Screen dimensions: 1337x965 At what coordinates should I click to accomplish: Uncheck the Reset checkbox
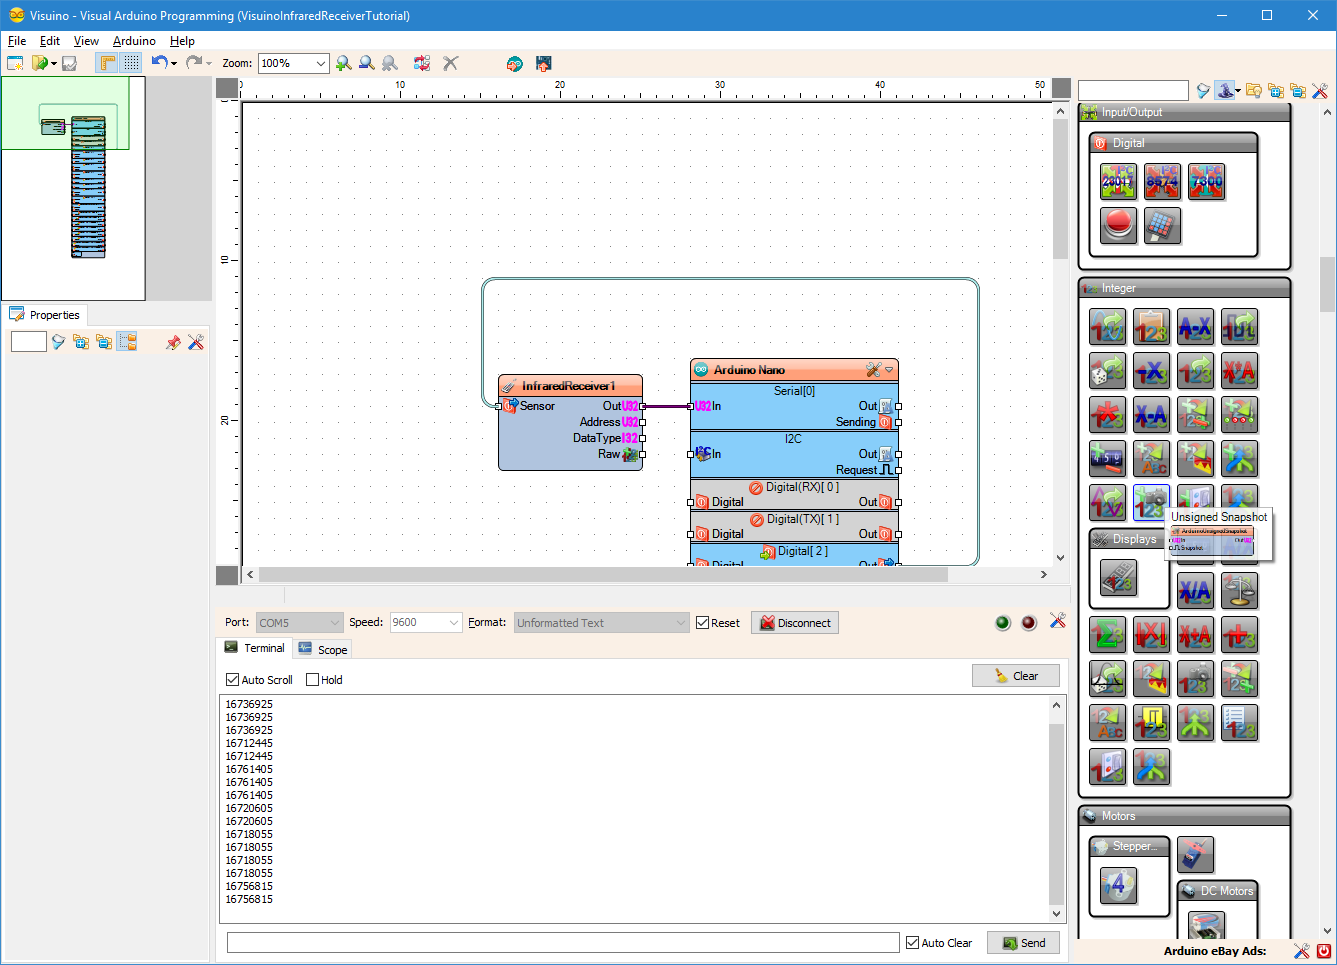(703, 623)
